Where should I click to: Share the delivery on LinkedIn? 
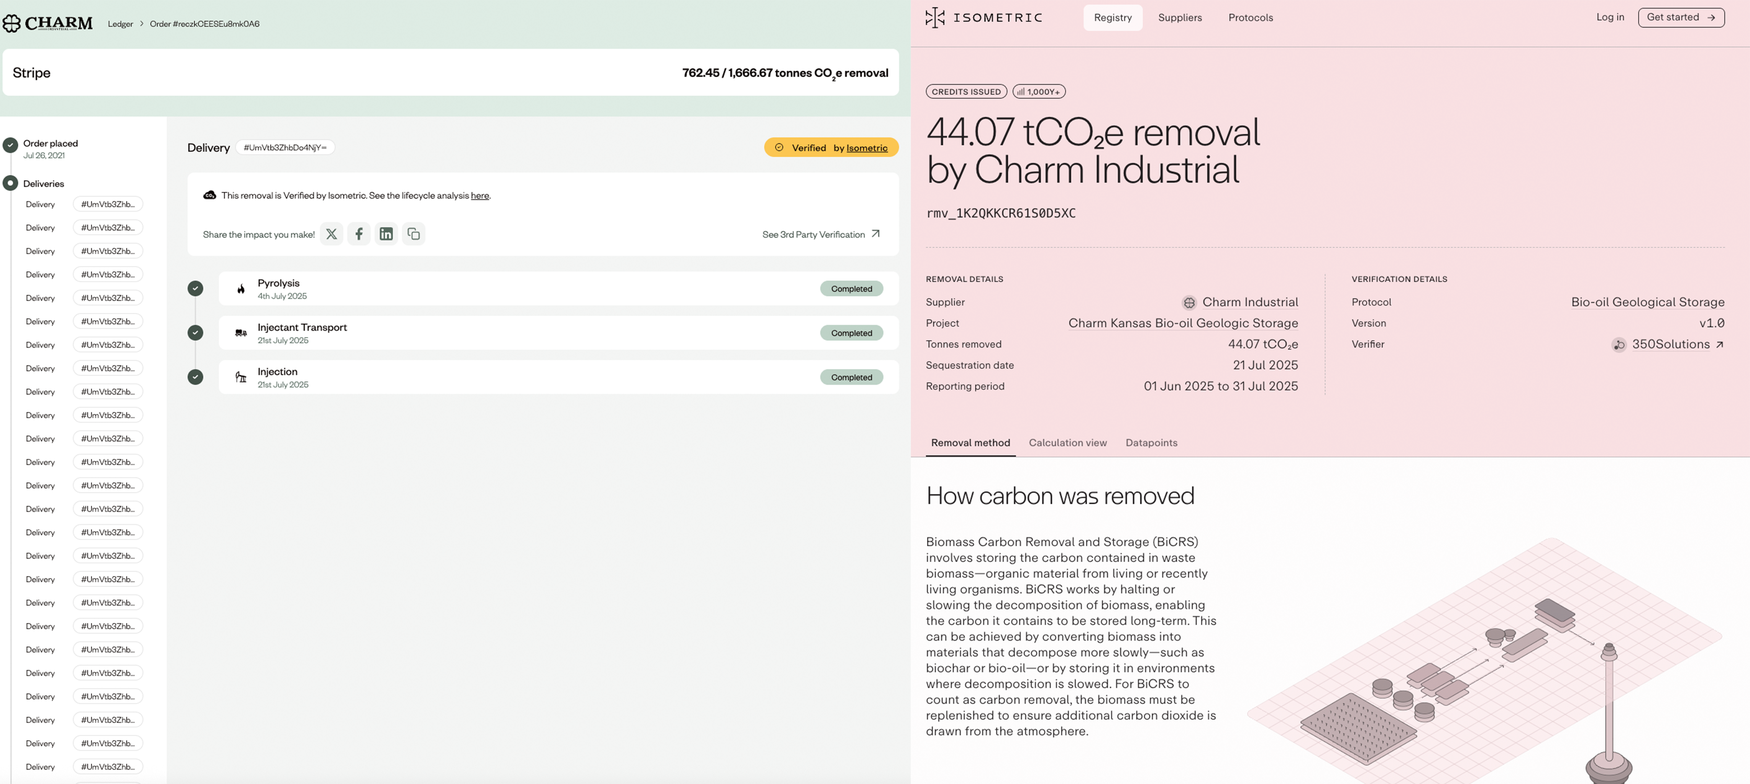coord(386,234)
